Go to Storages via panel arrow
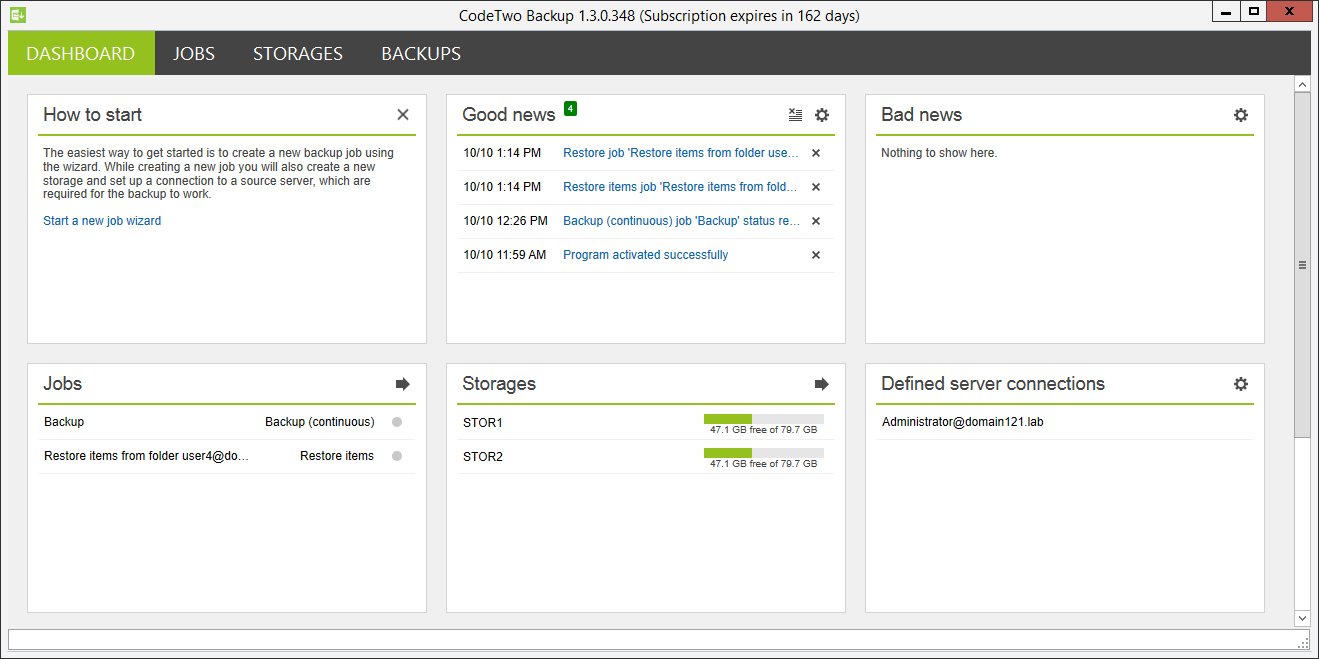This screenshot has height=659, width=1319. coord(822,384)
